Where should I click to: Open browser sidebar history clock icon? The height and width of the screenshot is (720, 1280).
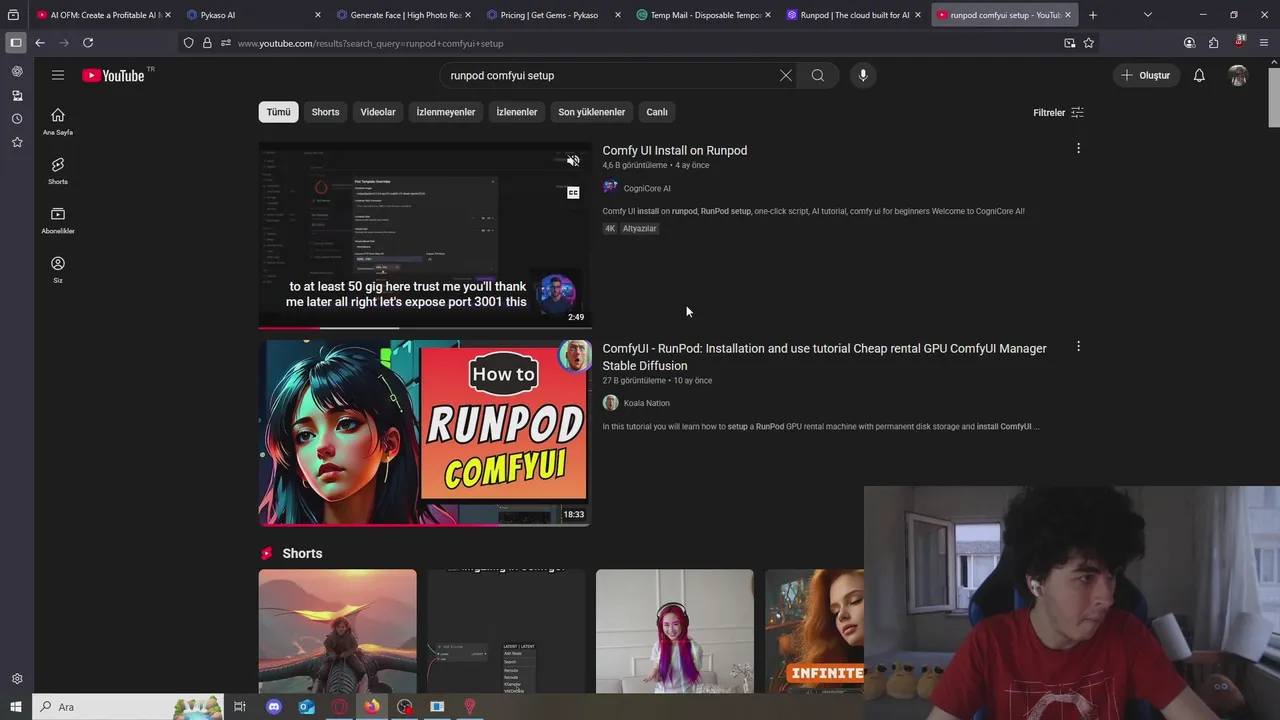coord(17,119)
